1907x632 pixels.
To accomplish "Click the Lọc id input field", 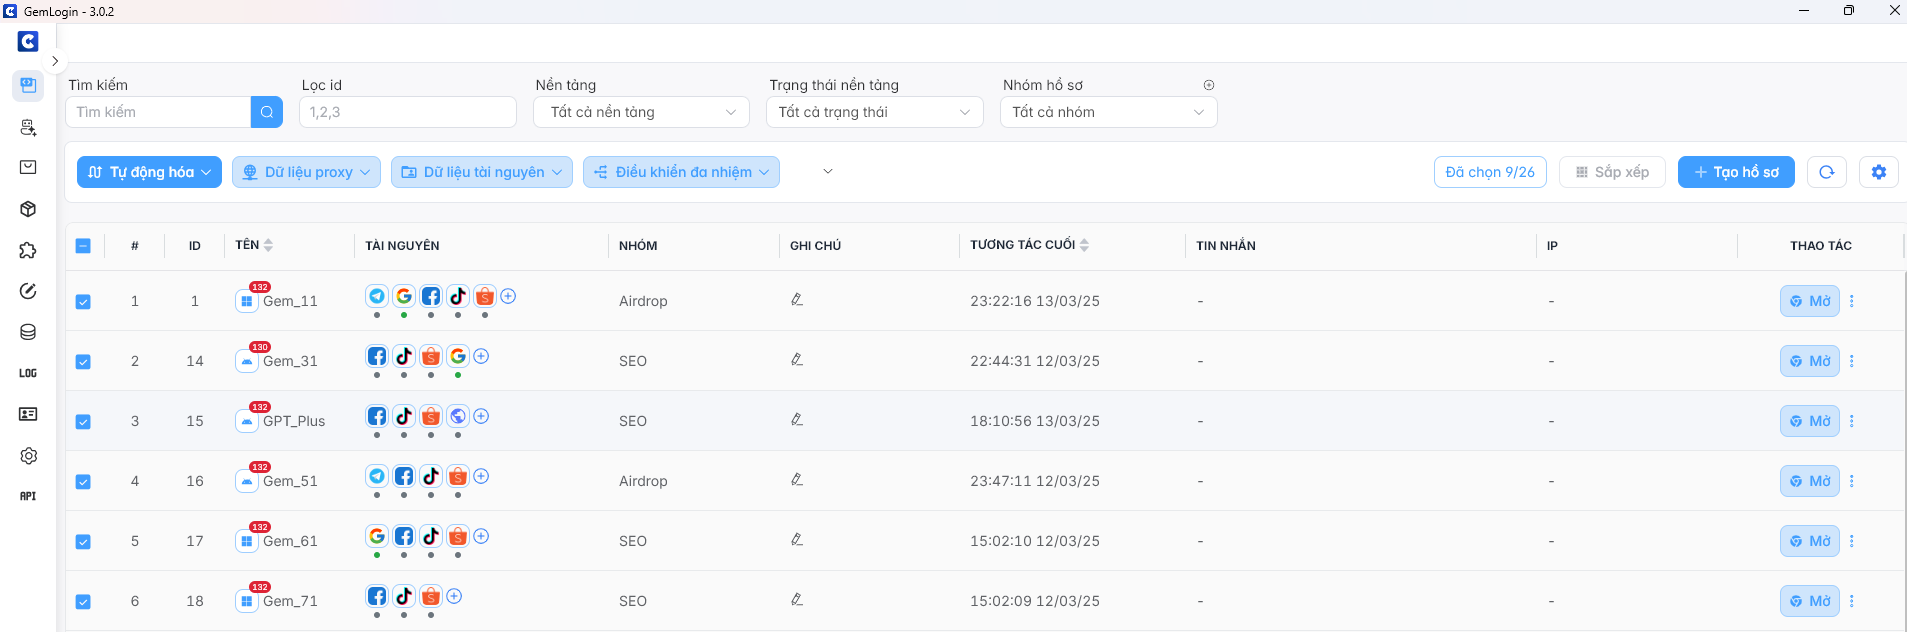I will click(x=407, y=112).
